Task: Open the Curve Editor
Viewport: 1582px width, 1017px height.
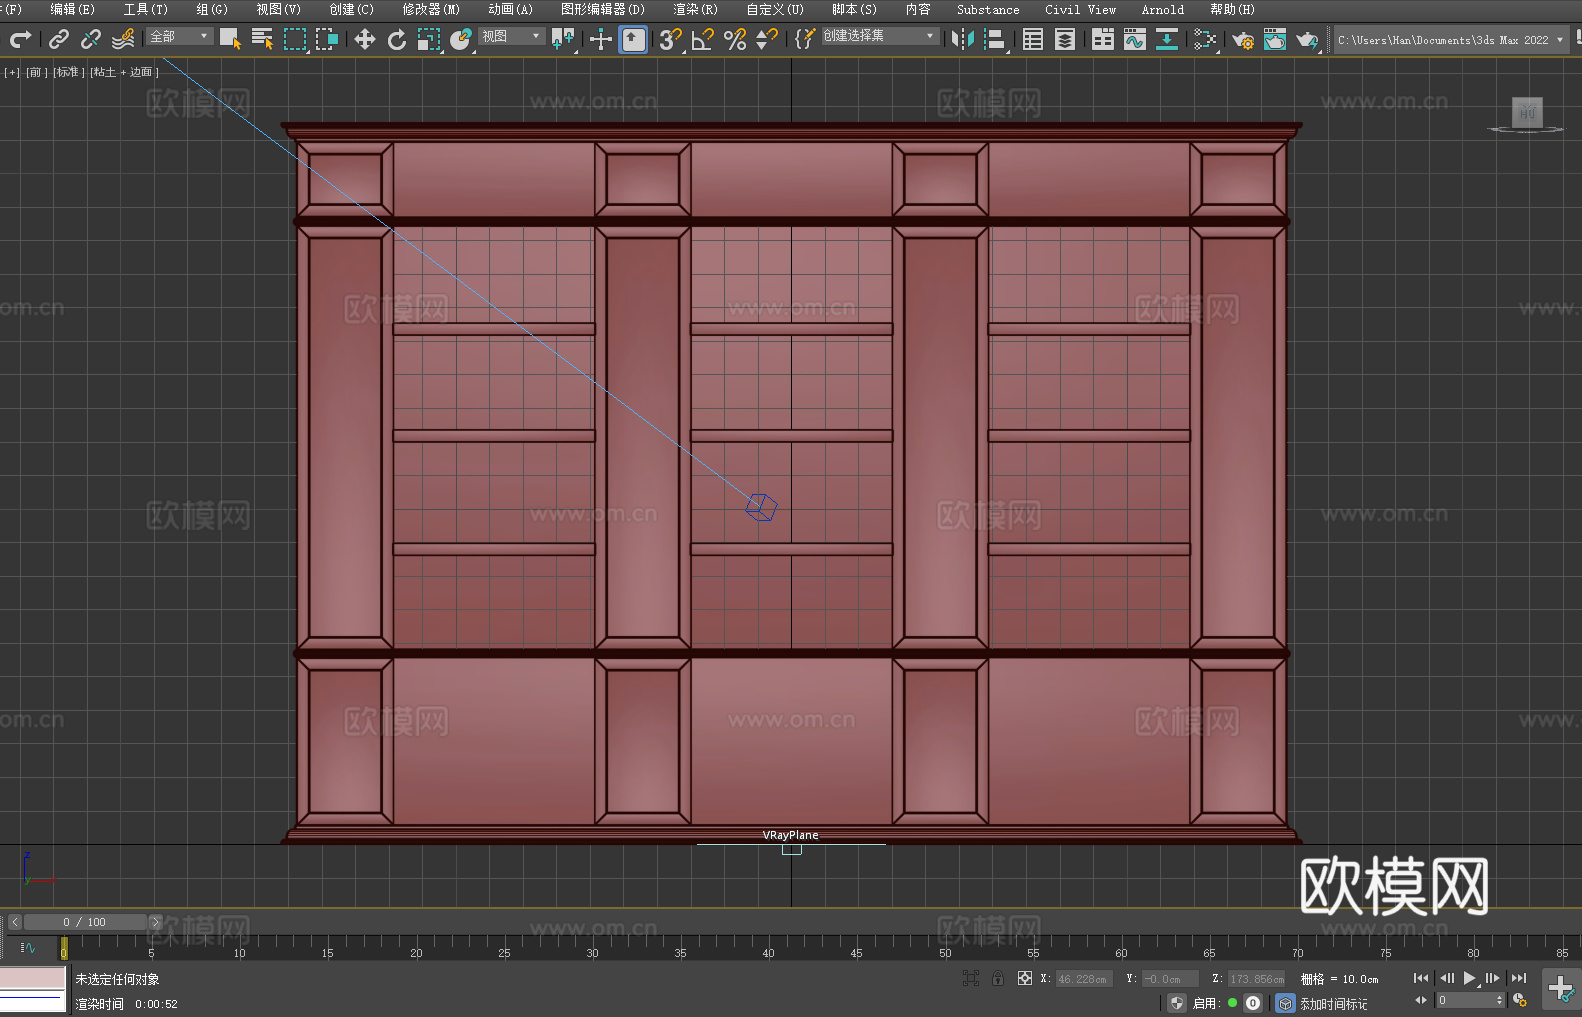Action: pyautogui.click(x=1135, y=39)
